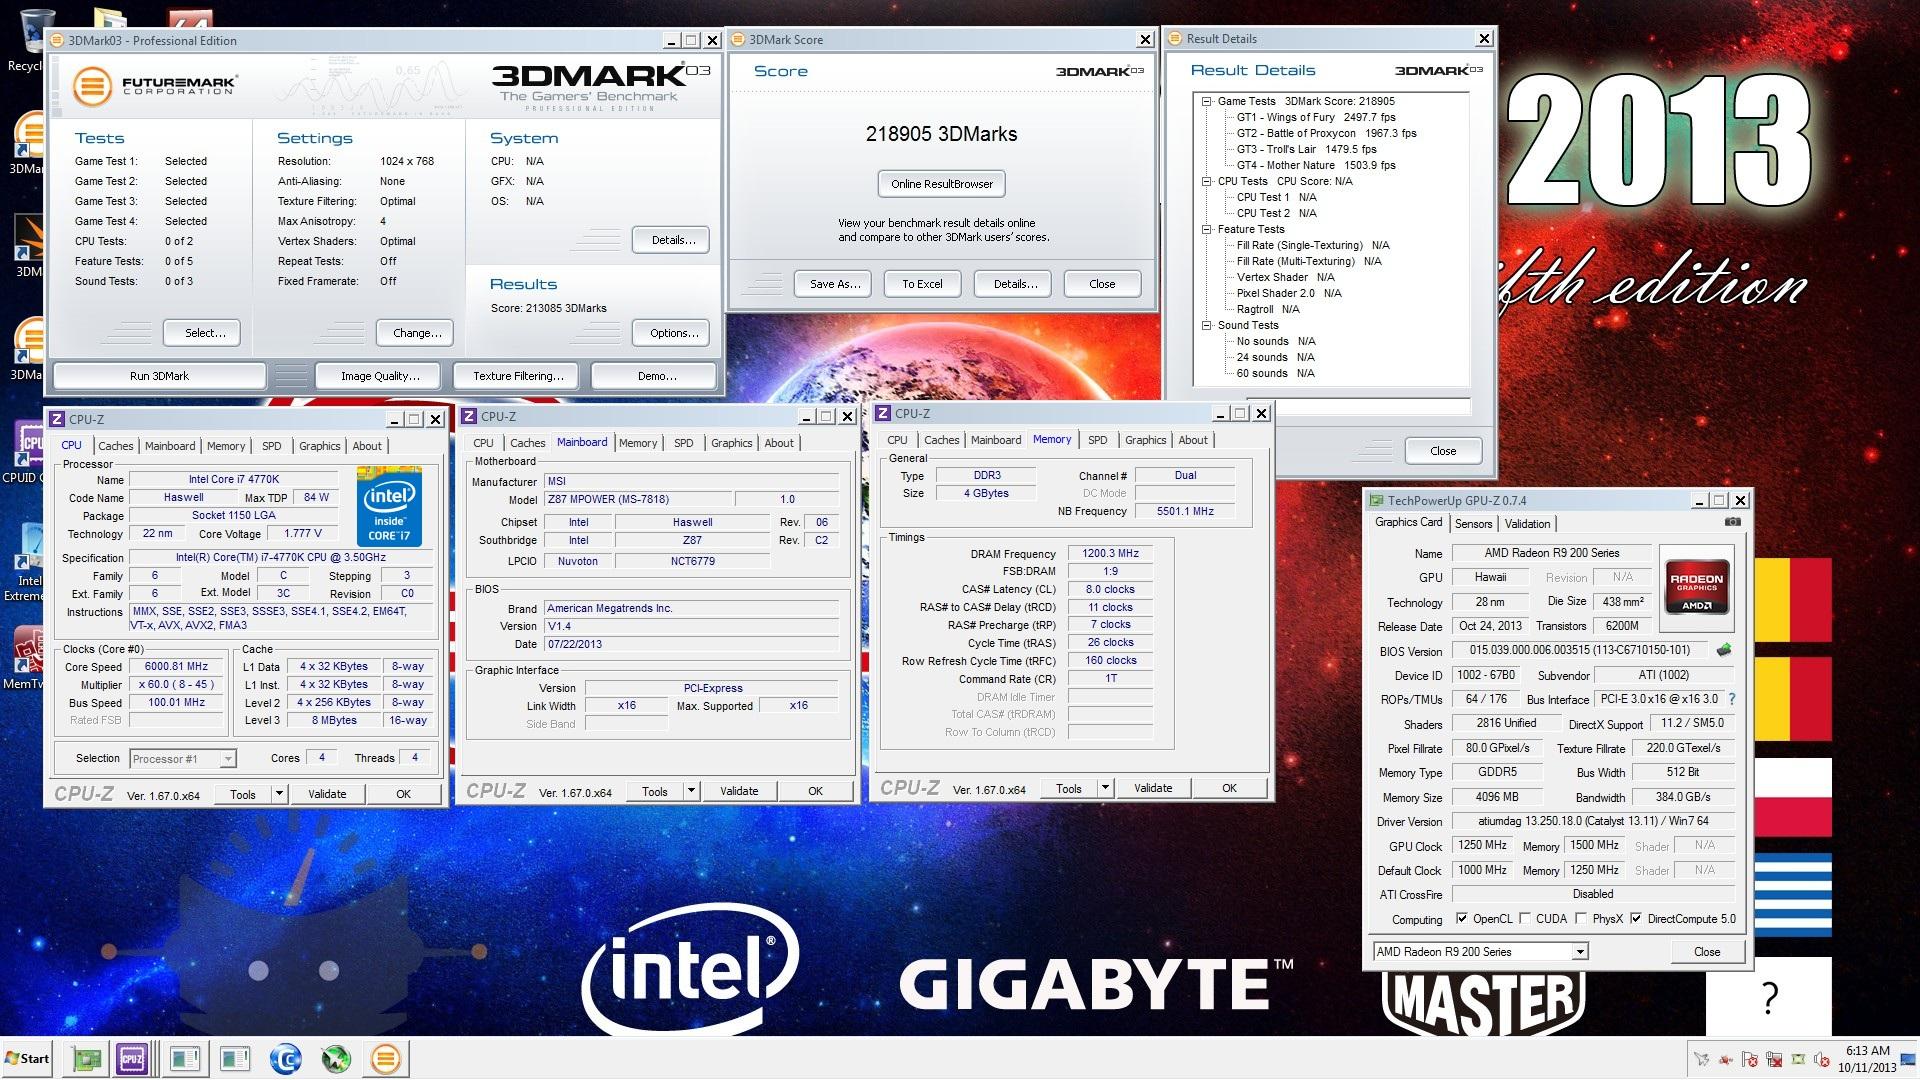Collapse the Game Tests tree node
1920x1080 pixels.
click(1207, 101)
